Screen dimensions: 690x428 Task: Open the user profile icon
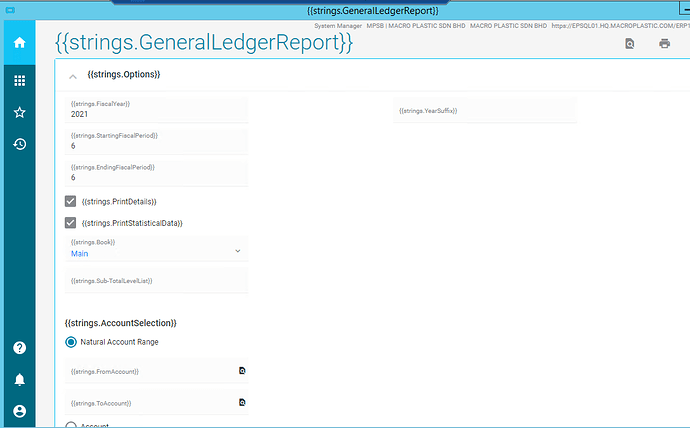(19, 411)
